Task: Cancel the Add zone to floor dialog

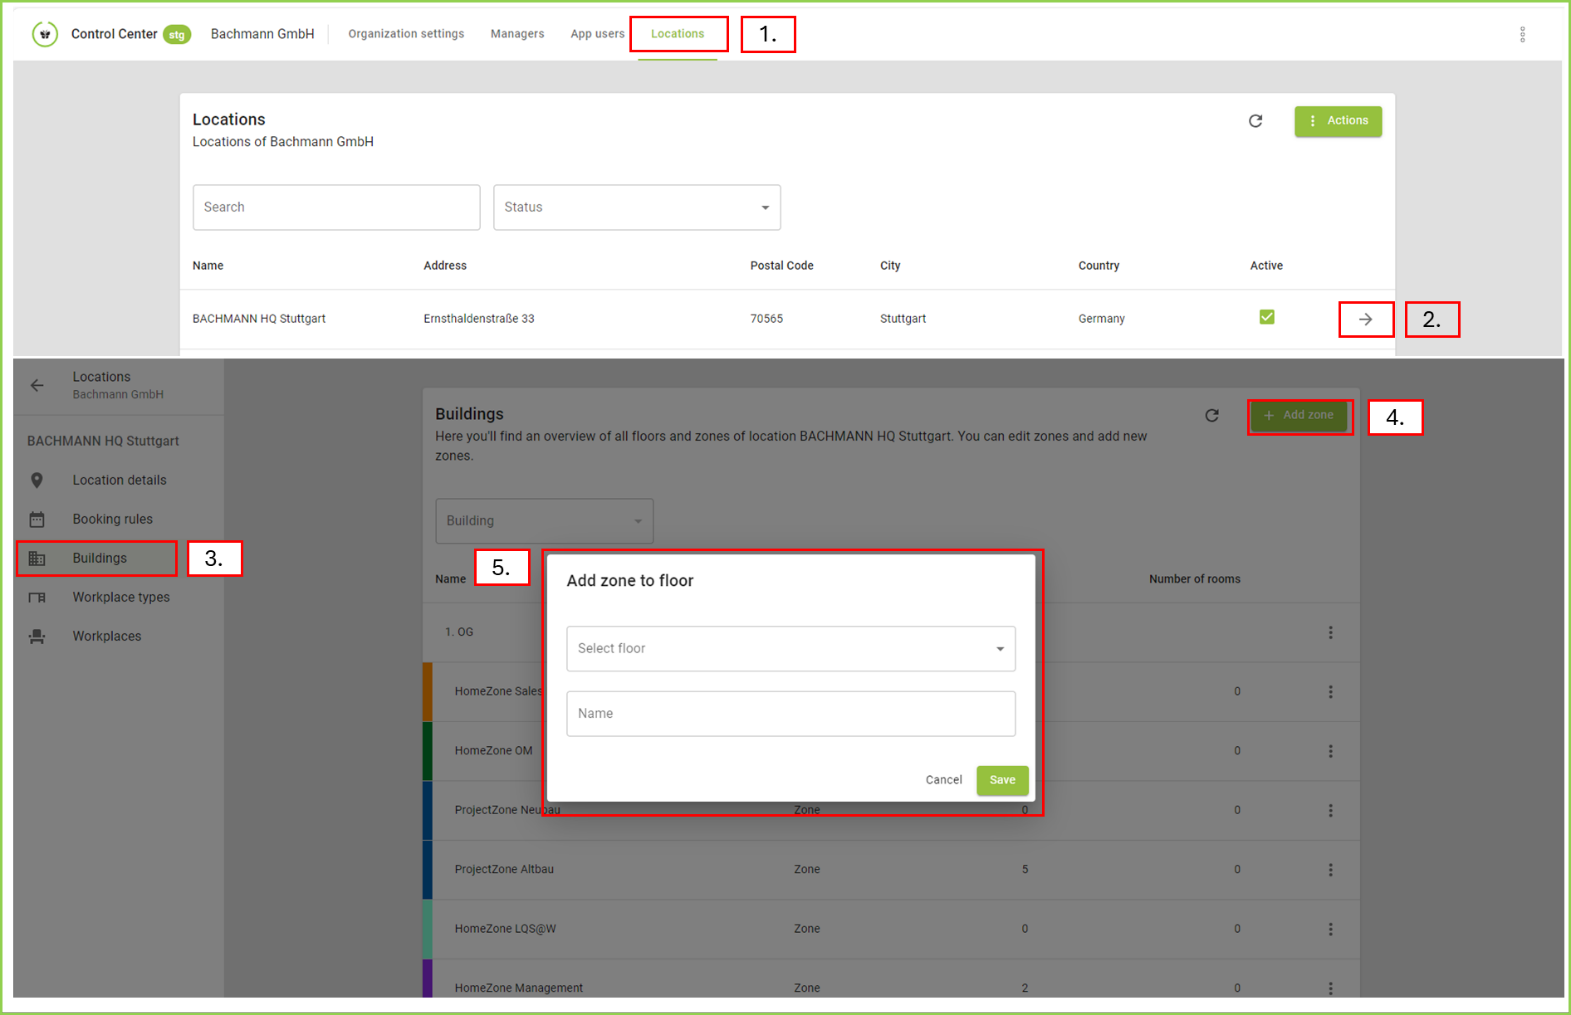Action: (943, 780)
